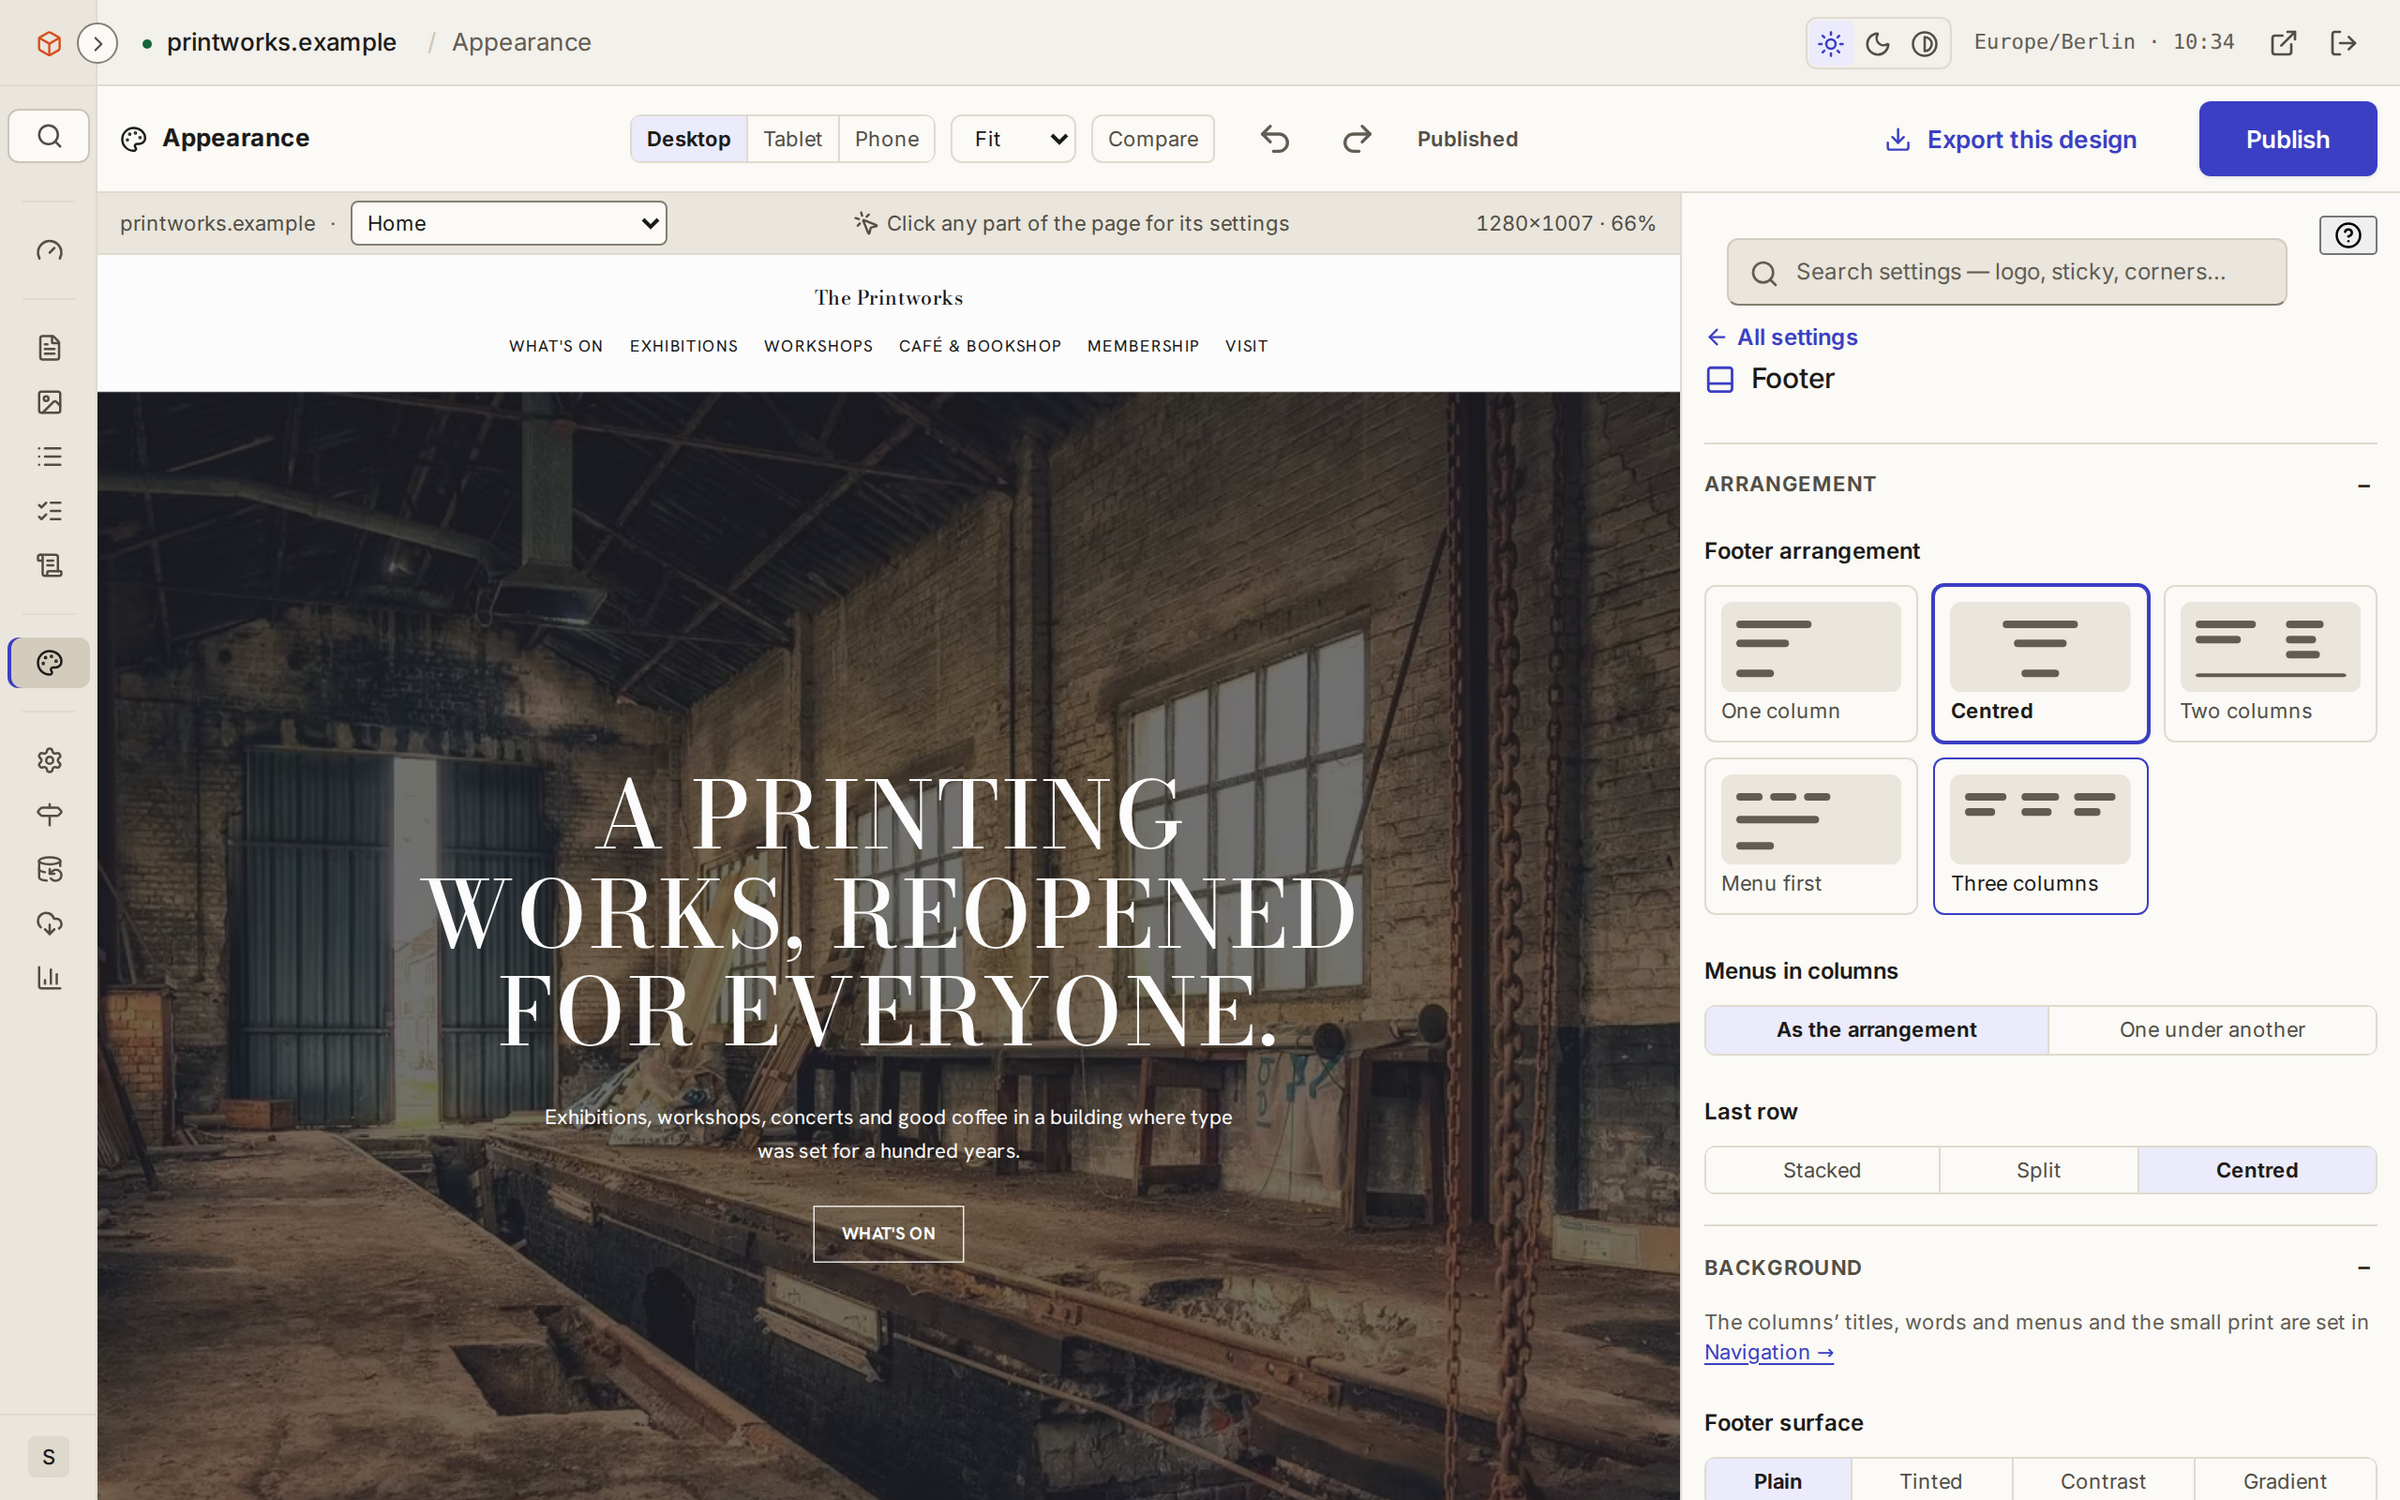Set last row to Split

click(x=2038, y=1170)
